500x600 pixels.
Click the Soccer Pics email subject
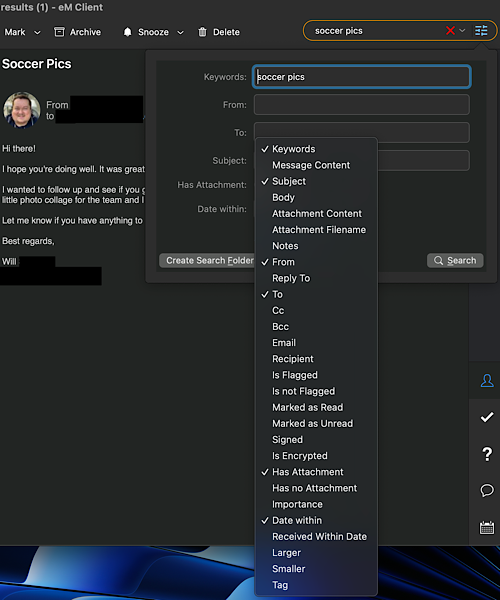(37, 64)
